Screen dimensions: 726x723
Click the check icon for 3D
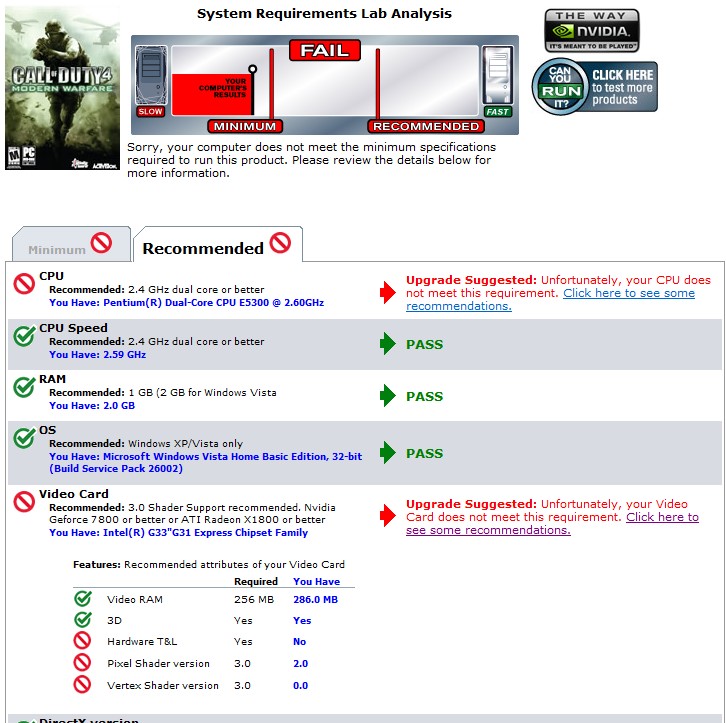[83, 619]
